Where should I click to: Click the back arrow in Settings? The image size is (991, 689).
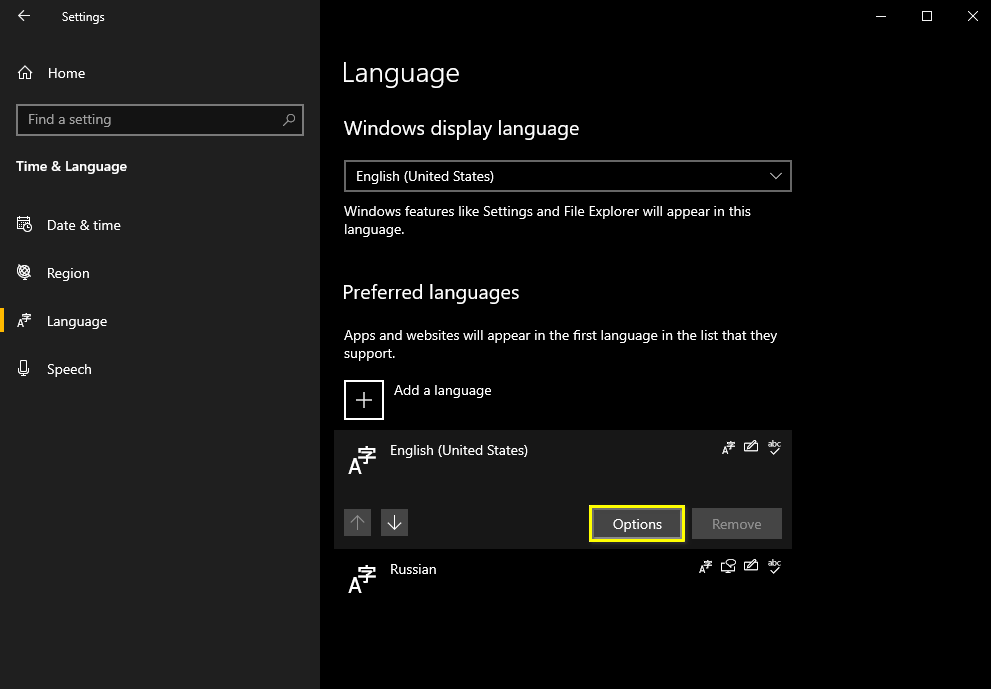coord(24,17)
